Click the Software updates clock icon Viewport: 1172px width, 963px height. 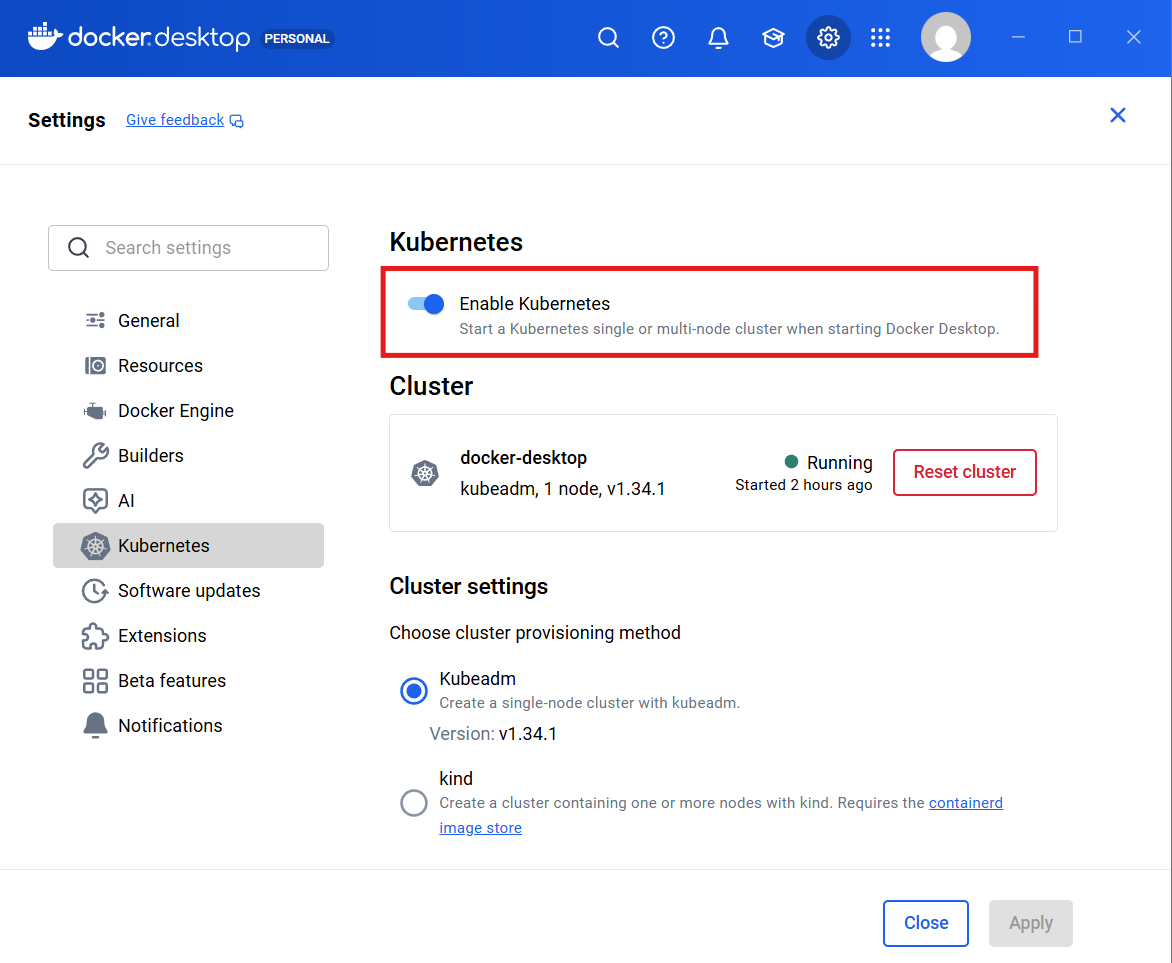click(95, 591)
